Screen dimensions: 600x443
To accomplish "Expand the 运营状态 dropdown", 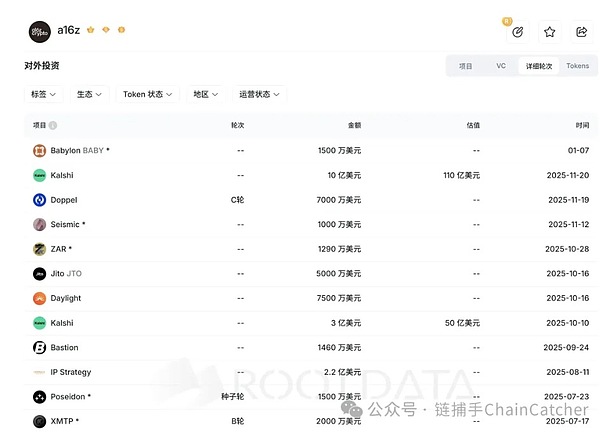I will tap(258, 94).
